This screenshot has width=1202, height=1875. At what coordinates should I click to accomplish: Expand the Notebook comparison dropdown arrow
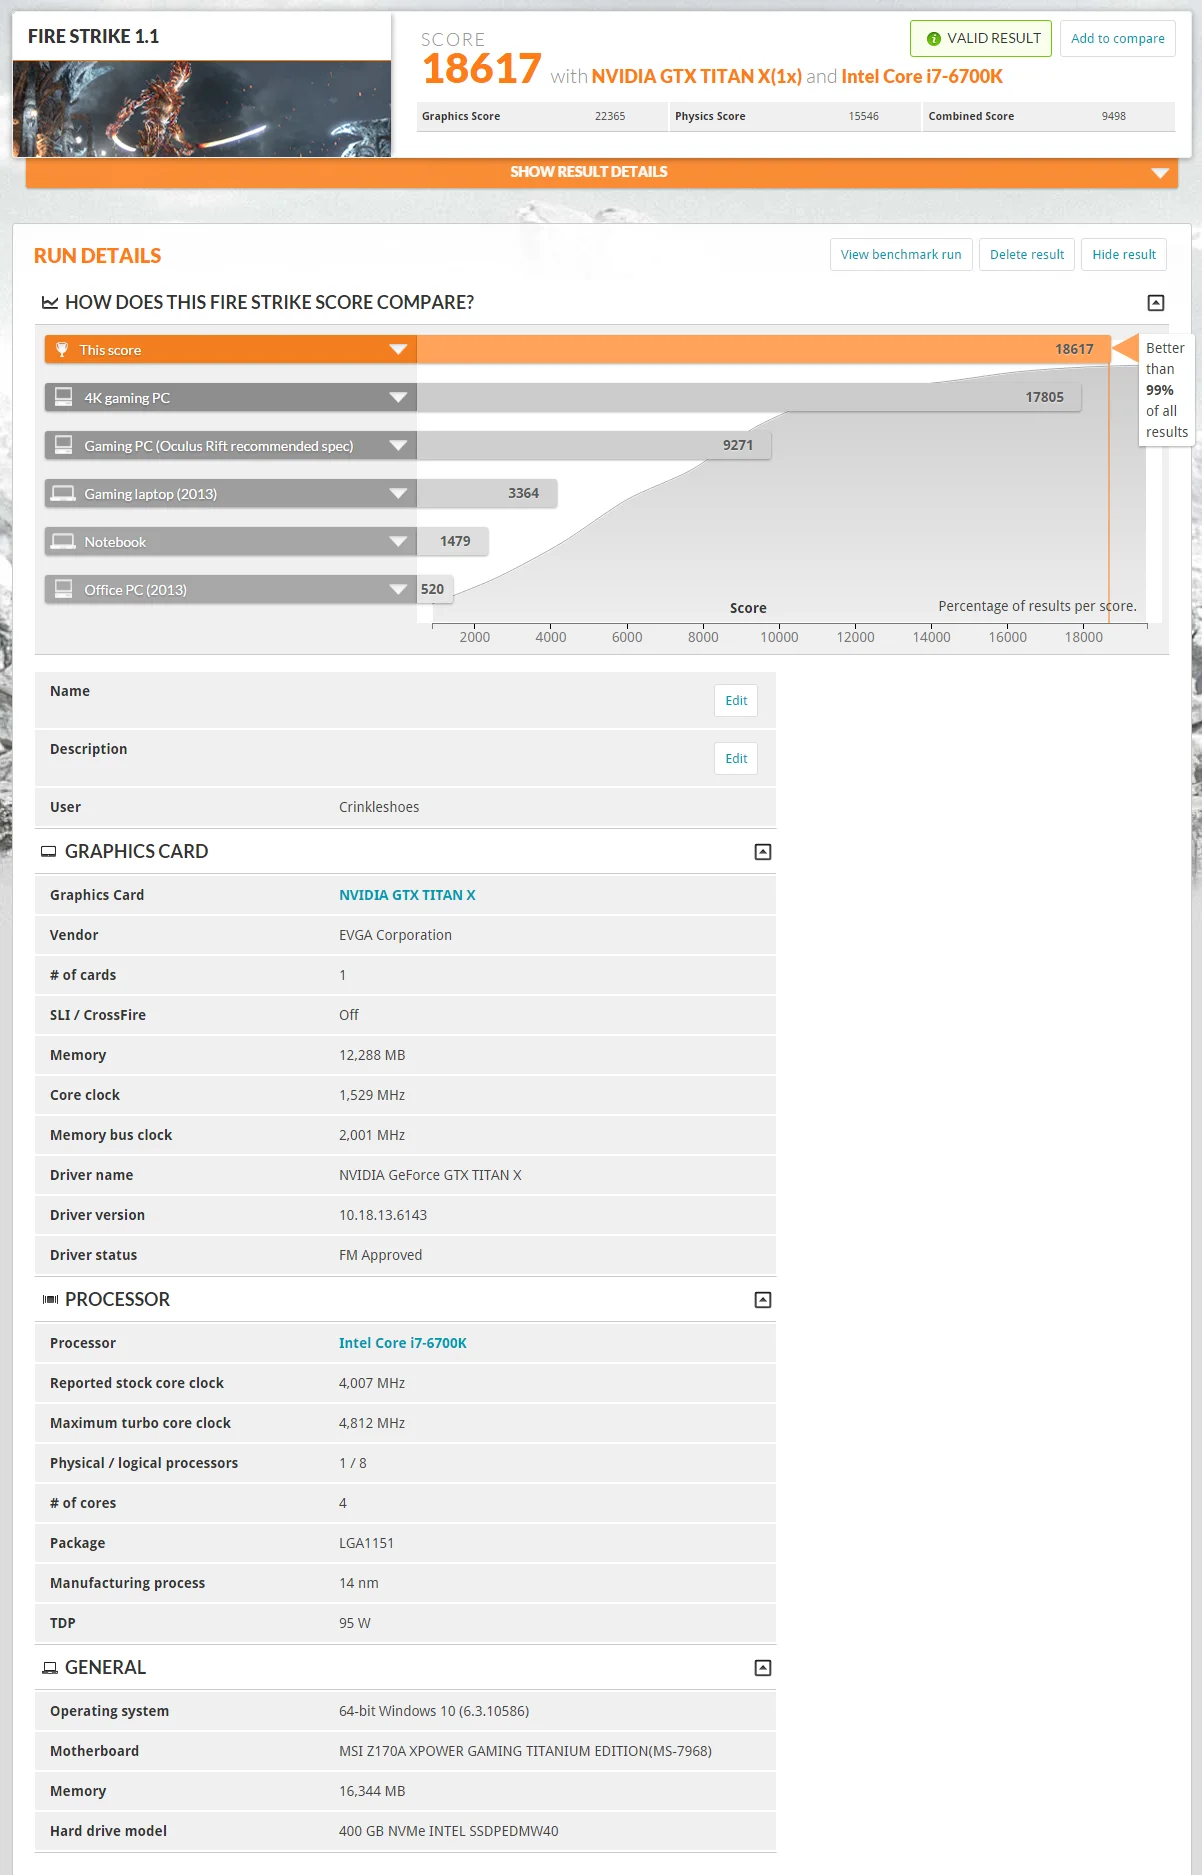click(398, 542)
